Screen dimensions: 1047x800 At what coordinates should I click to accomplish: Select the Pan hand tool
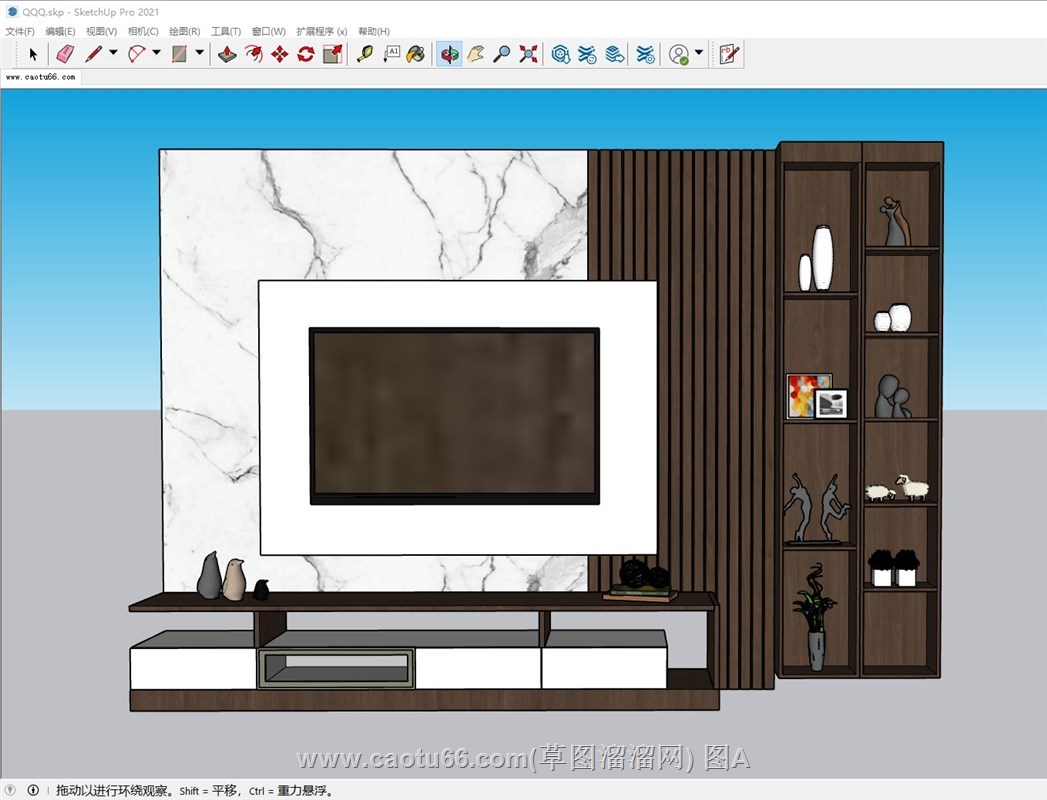(x=476, y=54)
